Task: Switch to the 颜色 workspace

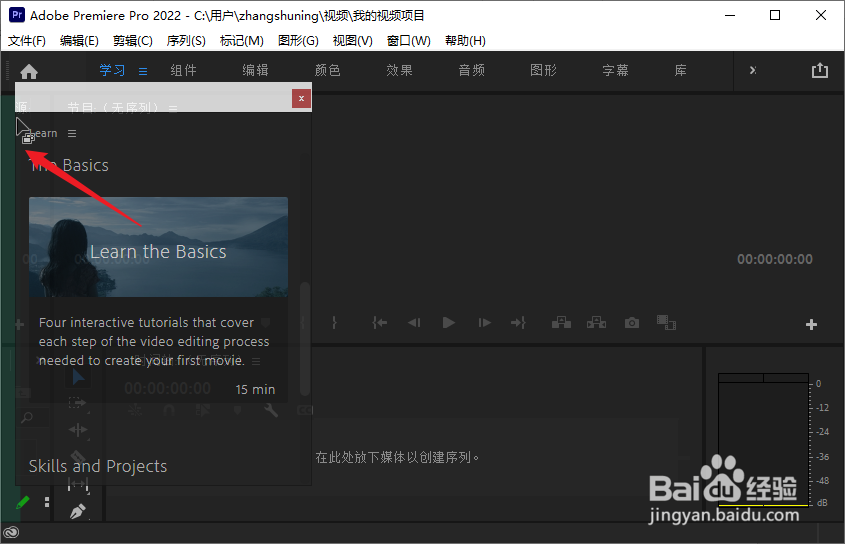Action: [328, 71]
